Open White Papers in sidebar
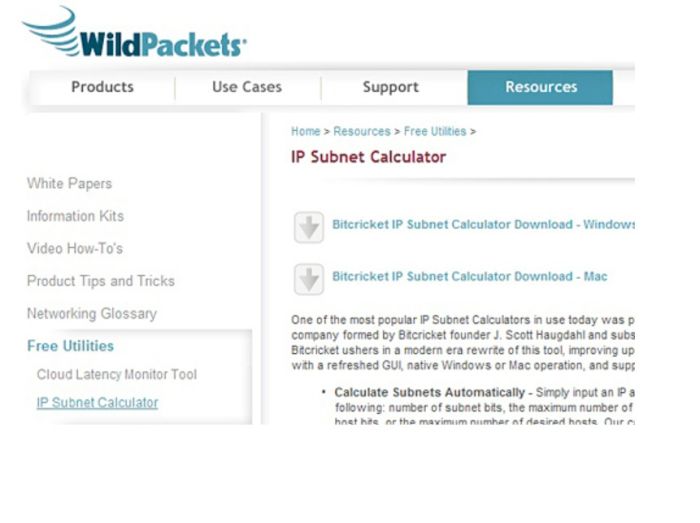 click(69, 183)
